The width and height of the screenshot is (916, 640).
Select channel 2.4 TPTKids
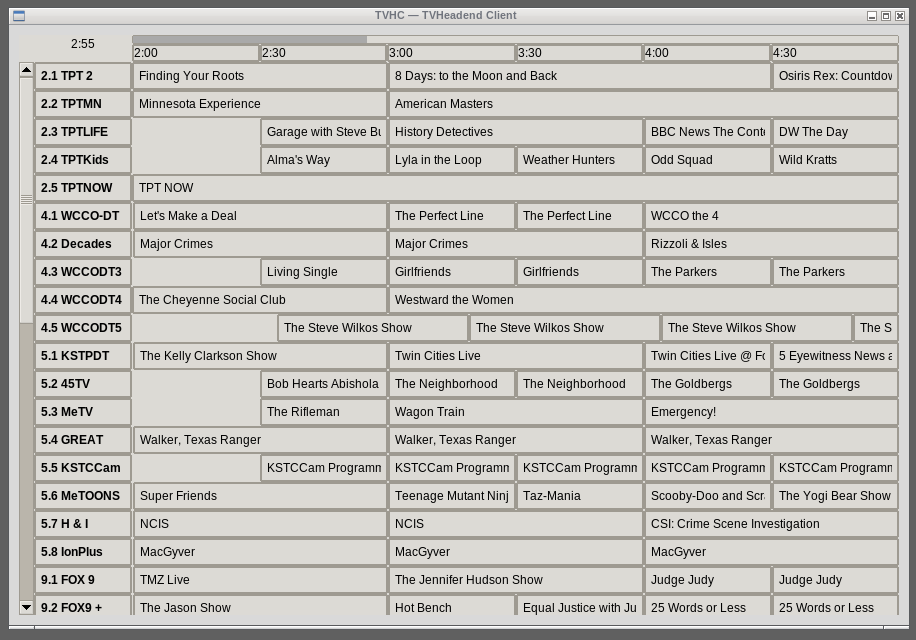tap(83, 160)
